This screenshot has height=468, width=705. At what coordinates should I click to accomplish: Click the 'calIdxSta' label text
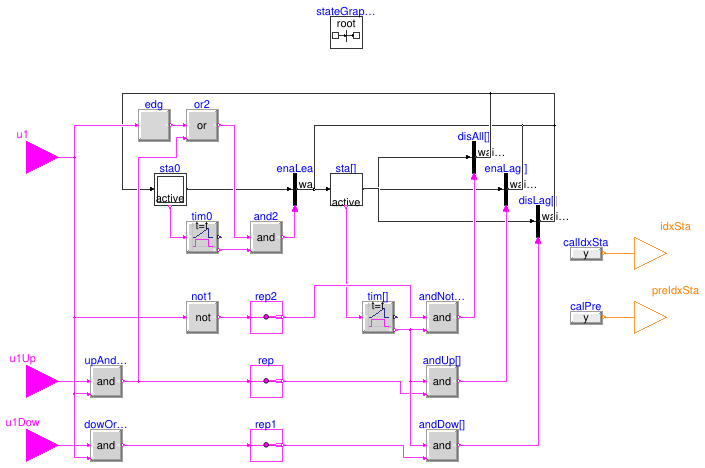pos(585,242)
